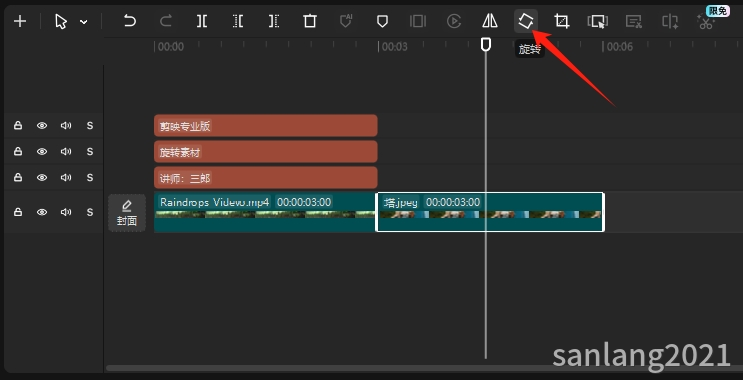Open the crop tool

coord(562,21)
